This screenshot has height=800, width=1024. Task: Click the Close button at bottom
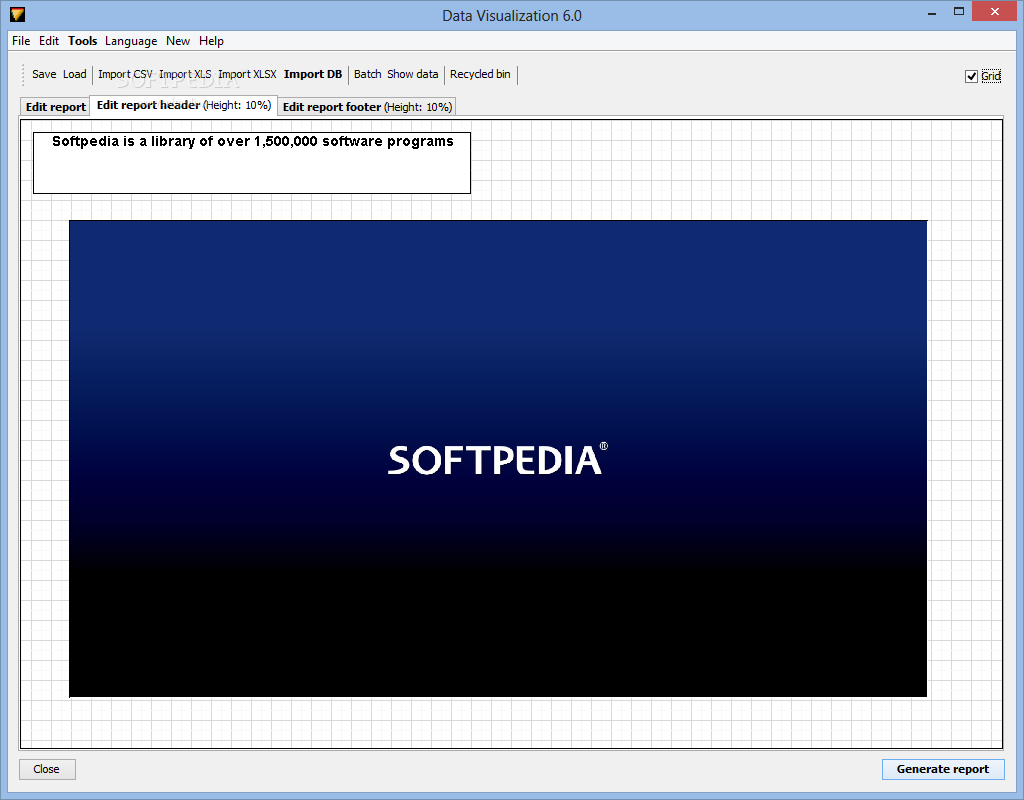pos(46,769)
